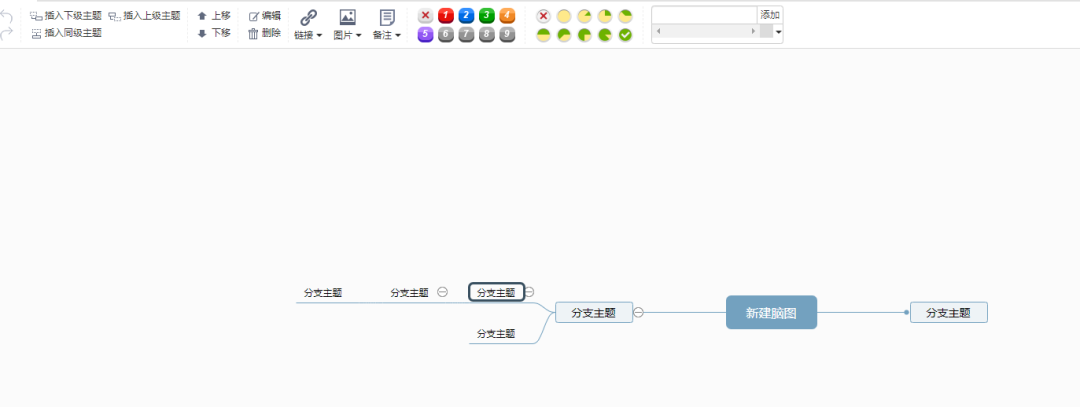Select the boxed 分支主题 node left of root
Screen dimensions: 1080x407
pos(594,313)
